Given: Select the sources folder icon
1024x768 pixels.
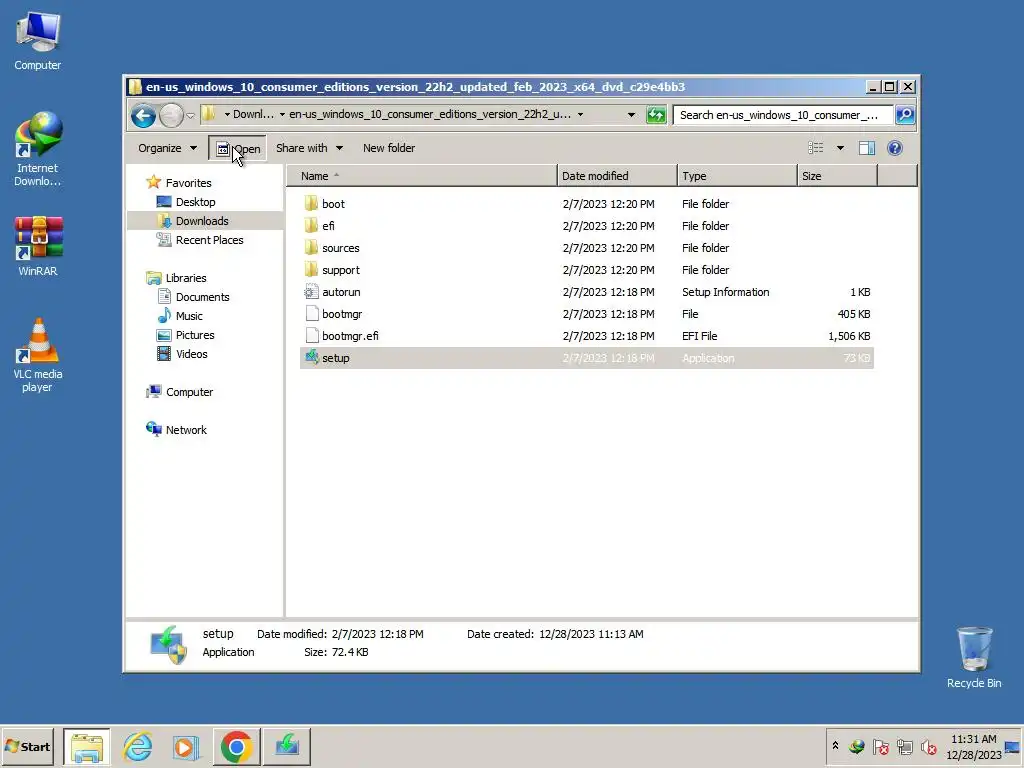Looking at the screenshot, I should (312, 248).
